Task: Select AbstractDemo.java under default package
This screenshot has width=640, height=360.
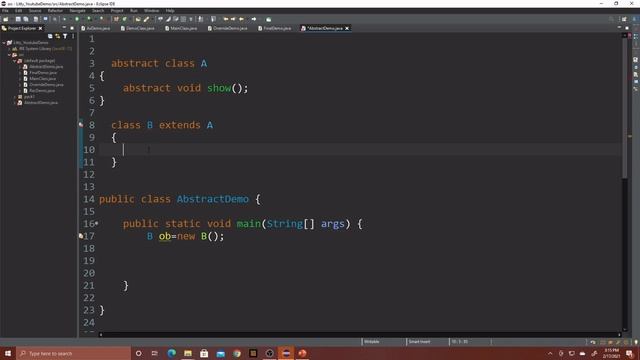Action: tap(46, 67)
